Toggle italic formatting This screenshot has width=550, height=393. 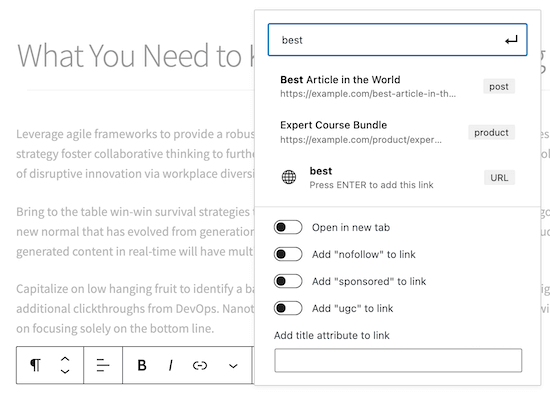[x=170, y=365]
